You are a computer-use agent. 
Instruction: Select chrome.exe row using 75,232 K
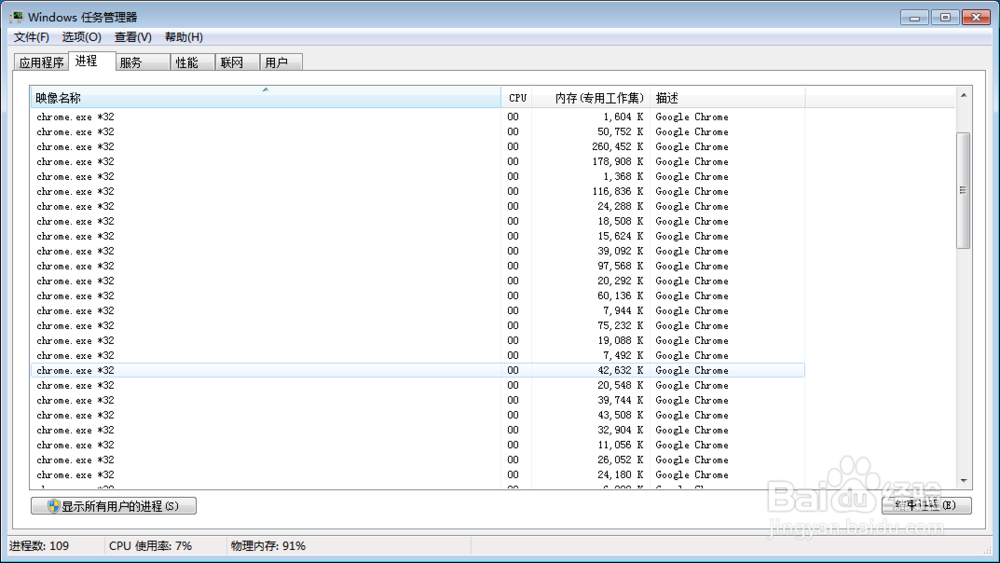click(417, 326)
